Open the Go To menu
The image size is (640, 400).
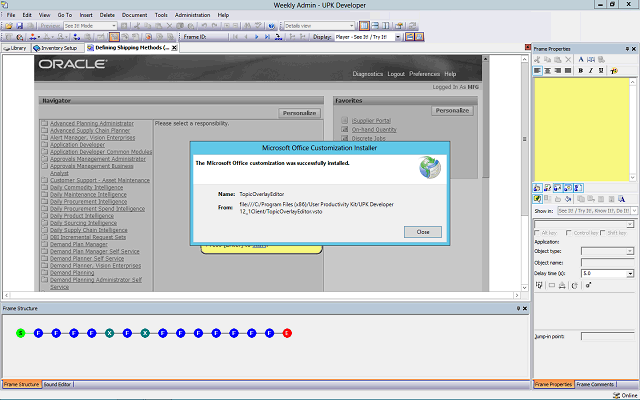64,15
